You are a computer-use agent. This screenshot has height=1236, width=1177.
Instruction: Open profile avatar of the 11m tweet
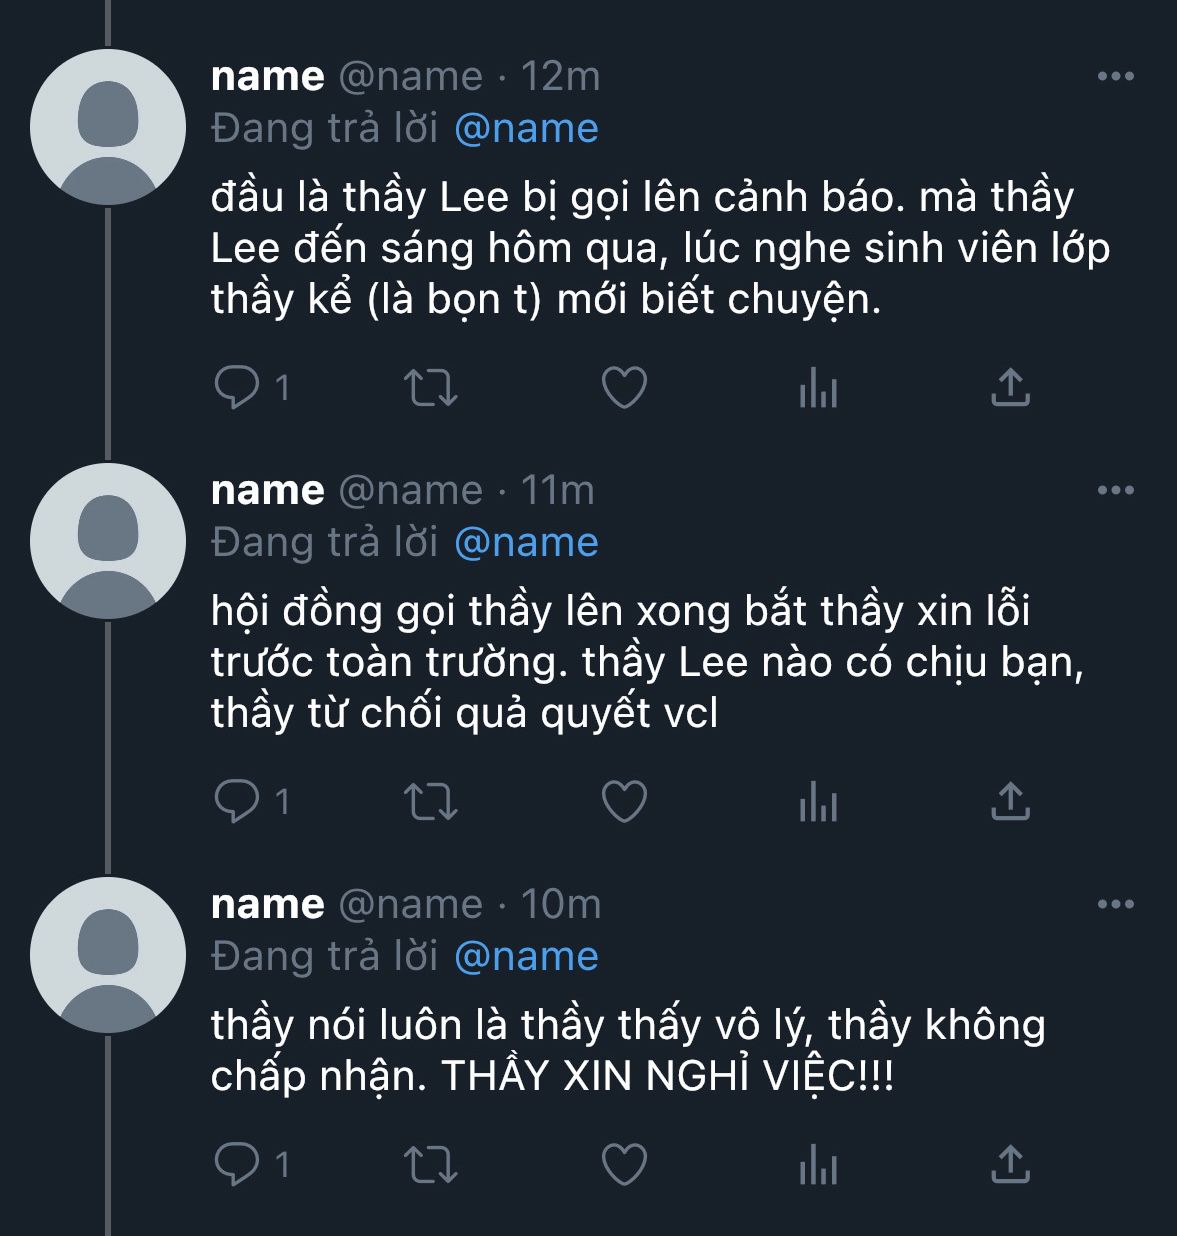(108, 541)
